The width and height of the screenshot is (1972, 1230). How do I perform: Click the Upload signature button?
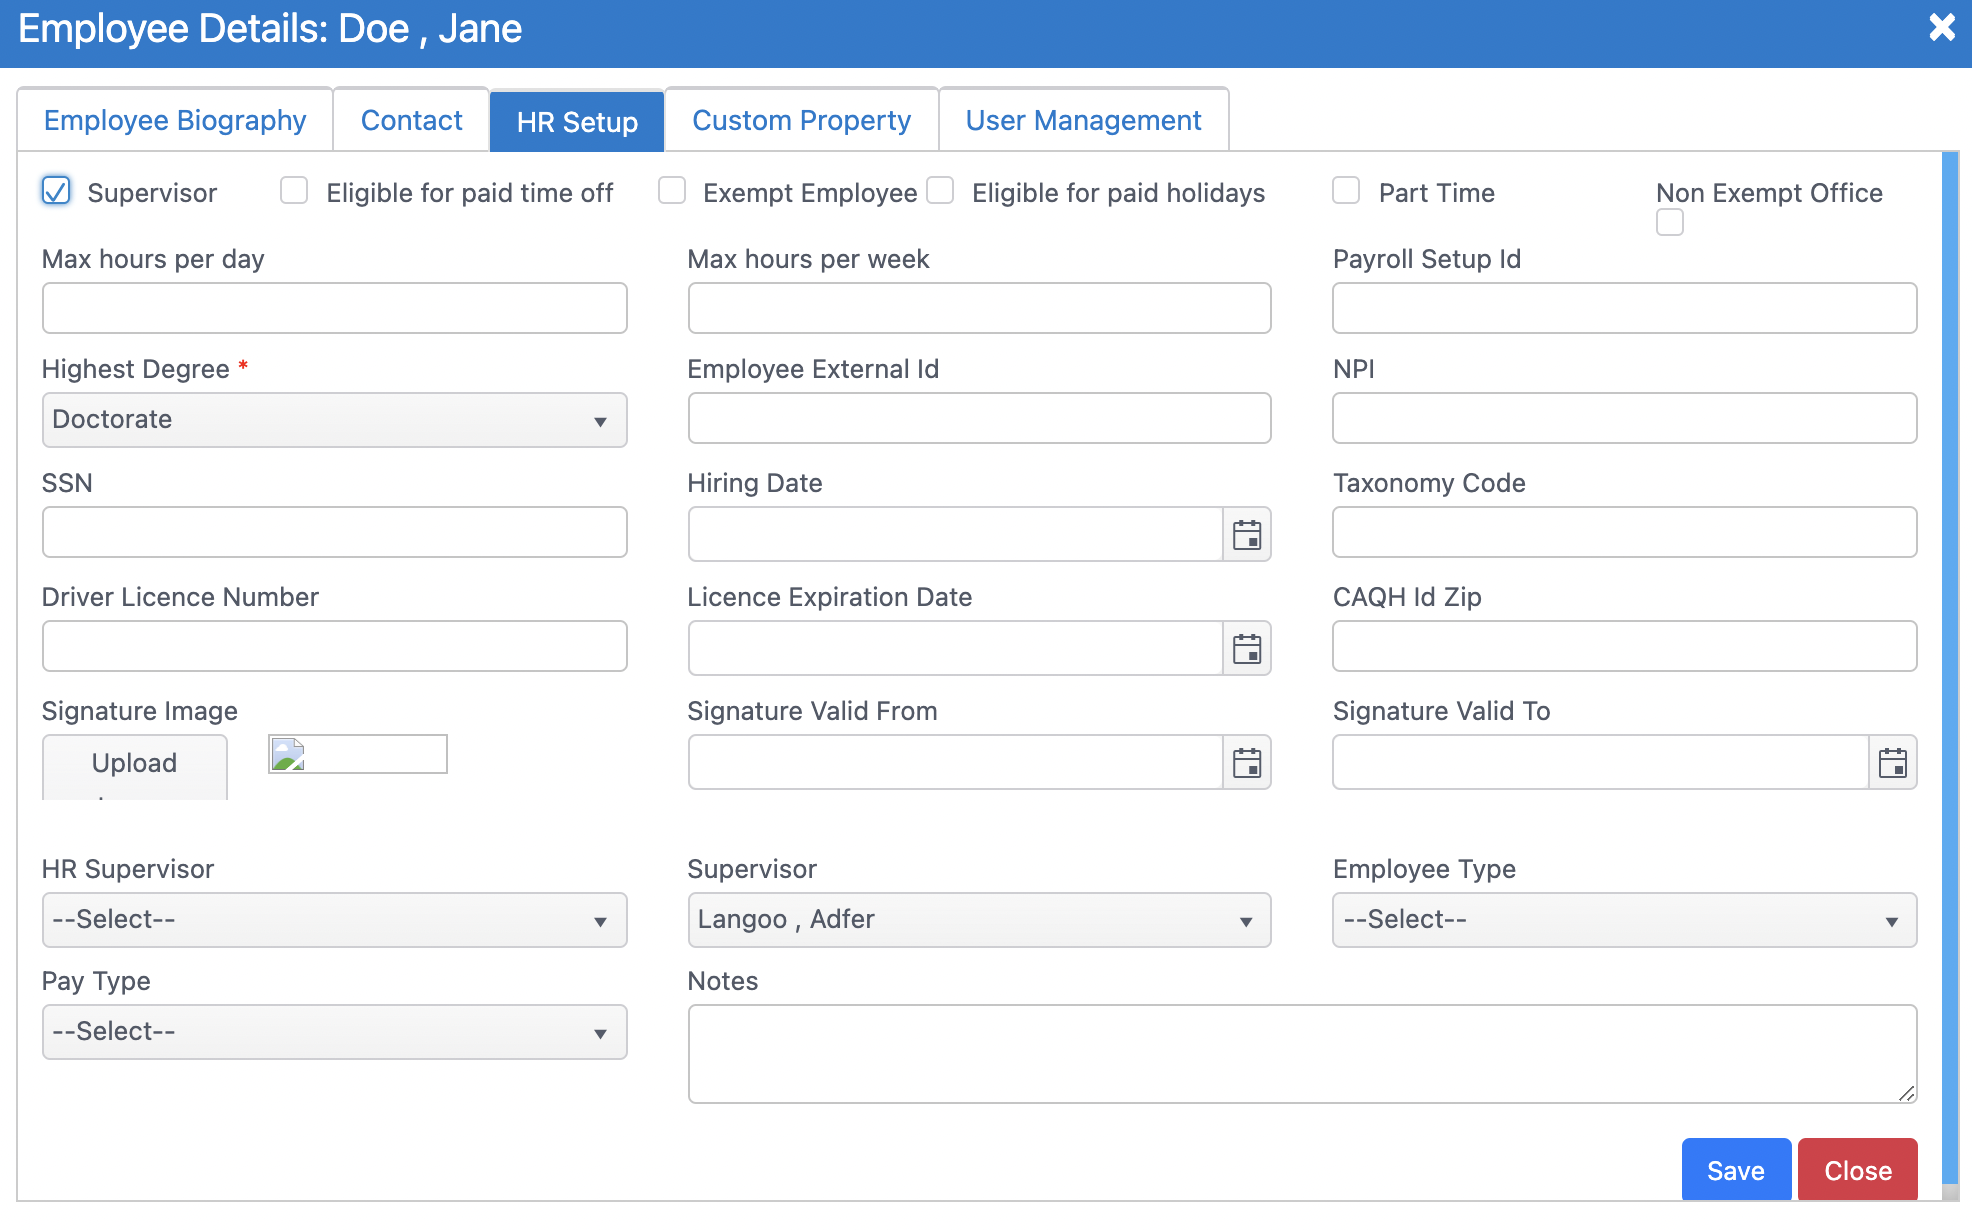tap(134, 765)
